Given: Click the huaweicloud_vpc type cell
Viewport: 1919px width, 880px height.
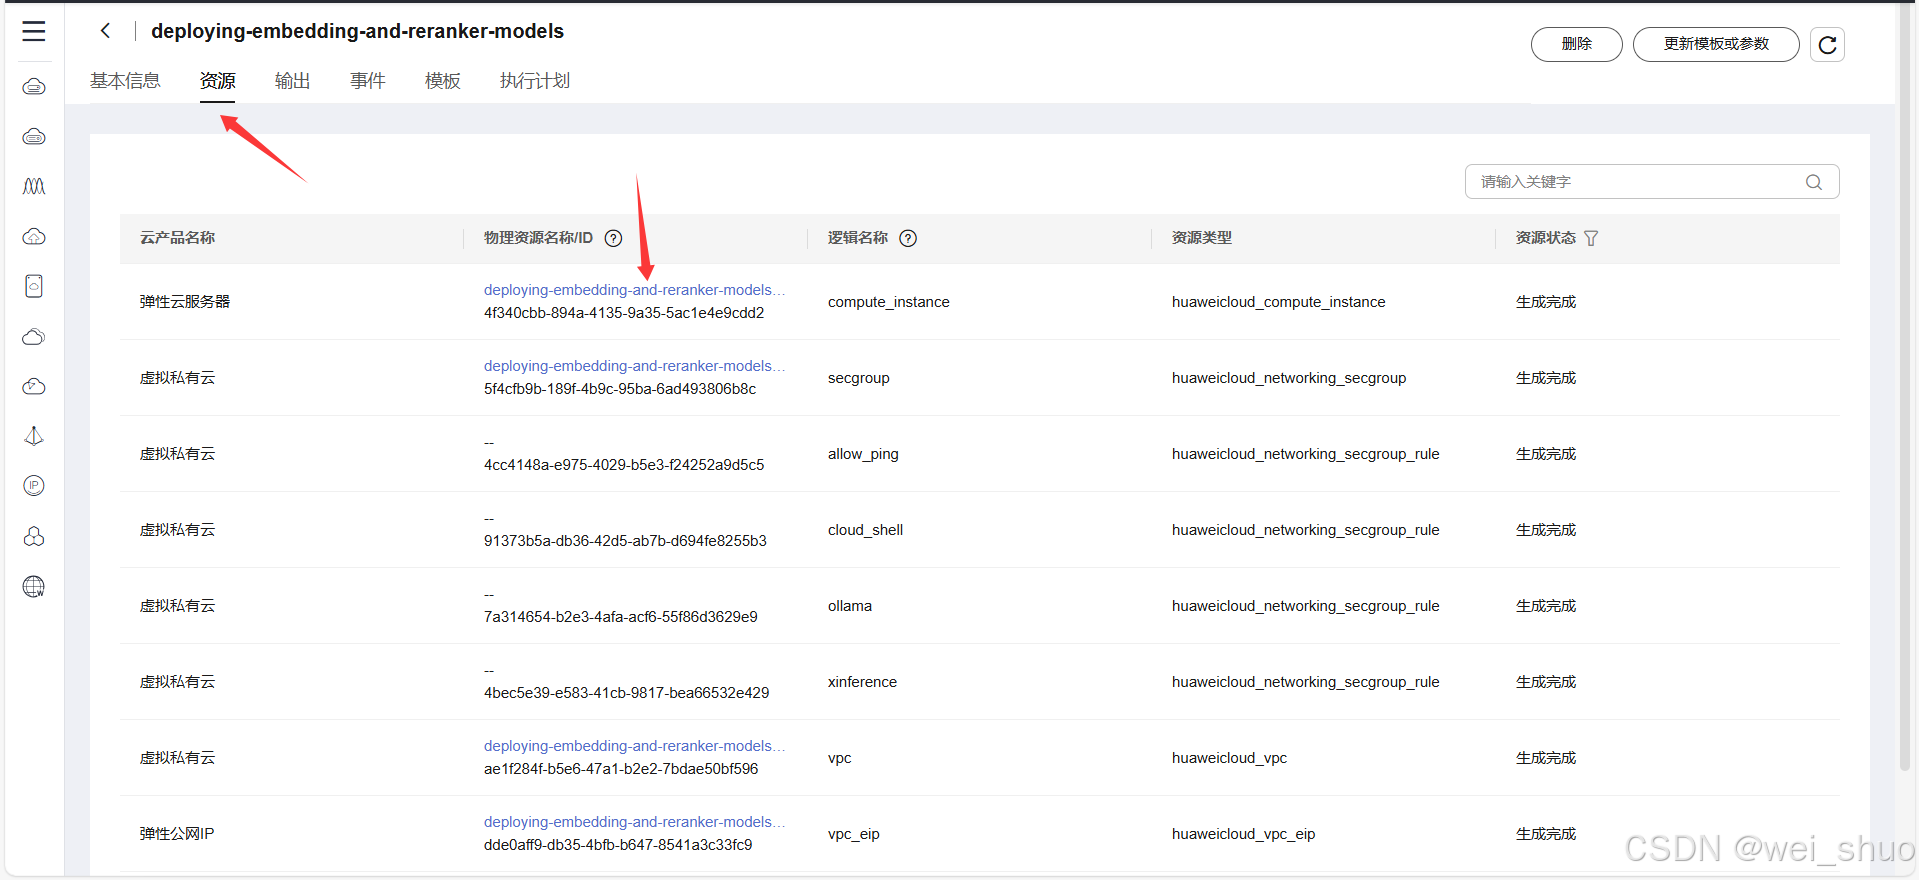Looking at the screenshot, I should click(x=1229, y=758).
